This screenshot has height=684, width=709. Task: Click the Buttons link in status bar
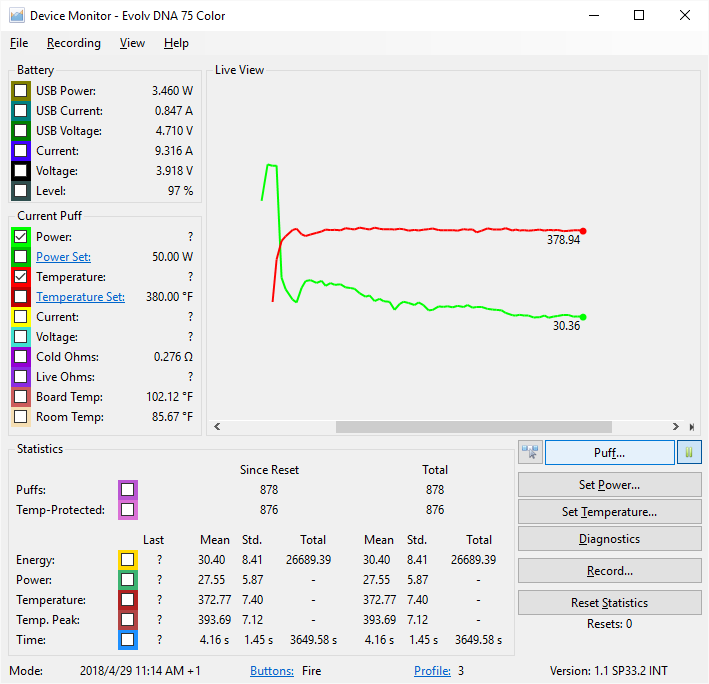tap(272, 670)
